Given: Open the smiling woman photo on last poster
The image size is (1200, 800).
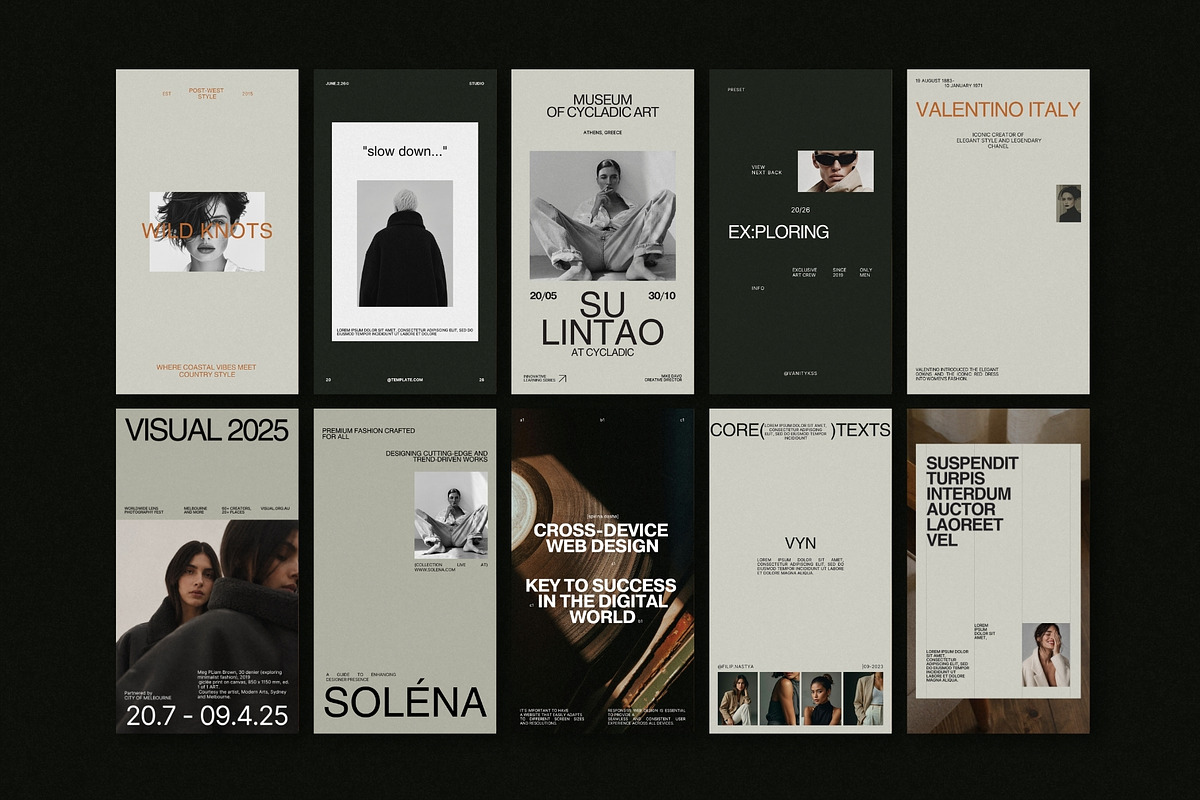Looking at the screenshot, I should [x=1046, y=655].
